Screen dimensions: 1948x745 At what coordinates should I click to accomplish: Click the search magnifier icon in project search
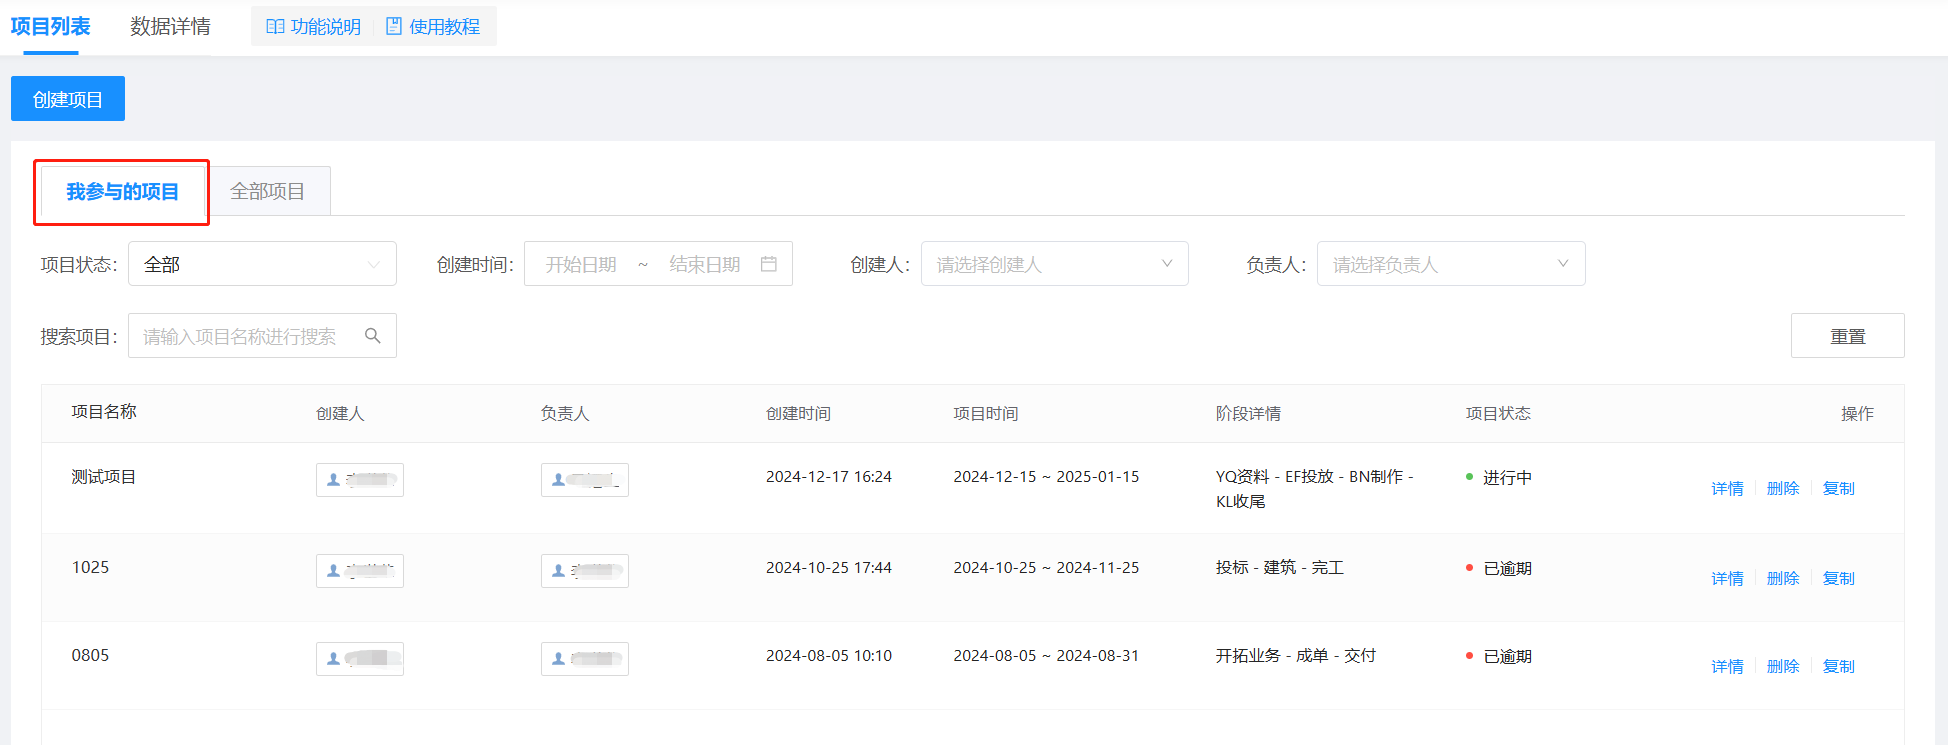[x=372, y=336]
